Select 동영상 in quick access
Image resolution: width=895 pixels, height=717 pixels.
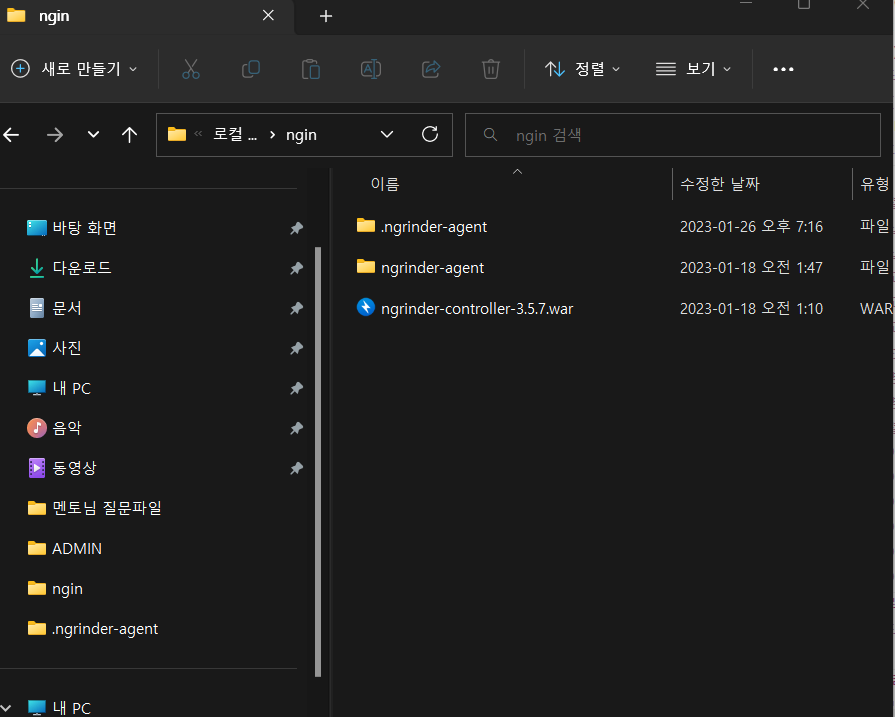tap(74, 468)
